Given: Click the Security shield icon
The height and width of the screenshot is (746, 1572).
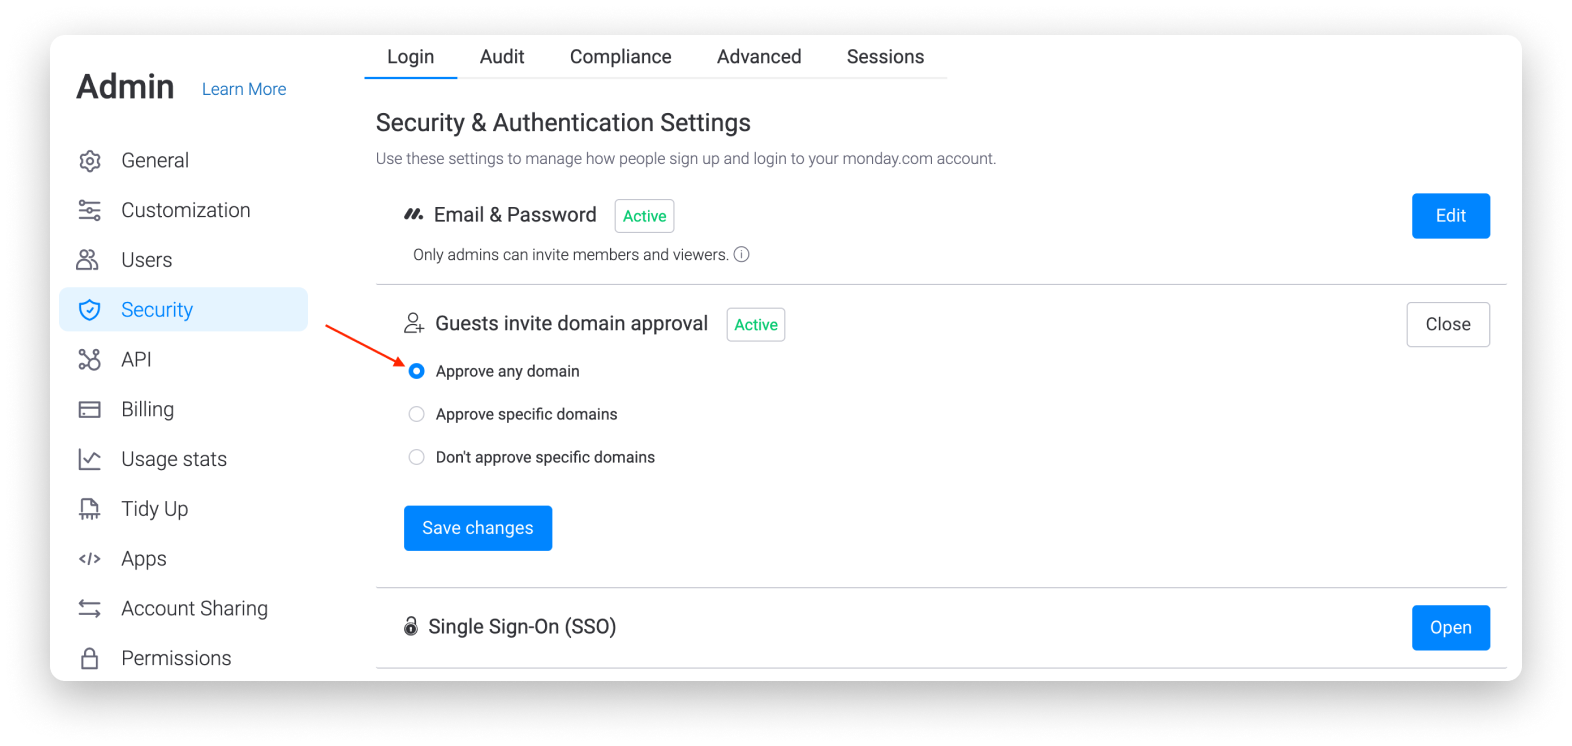Looking at the screenshot, I should pyautogui.click(x=90, y=310).
